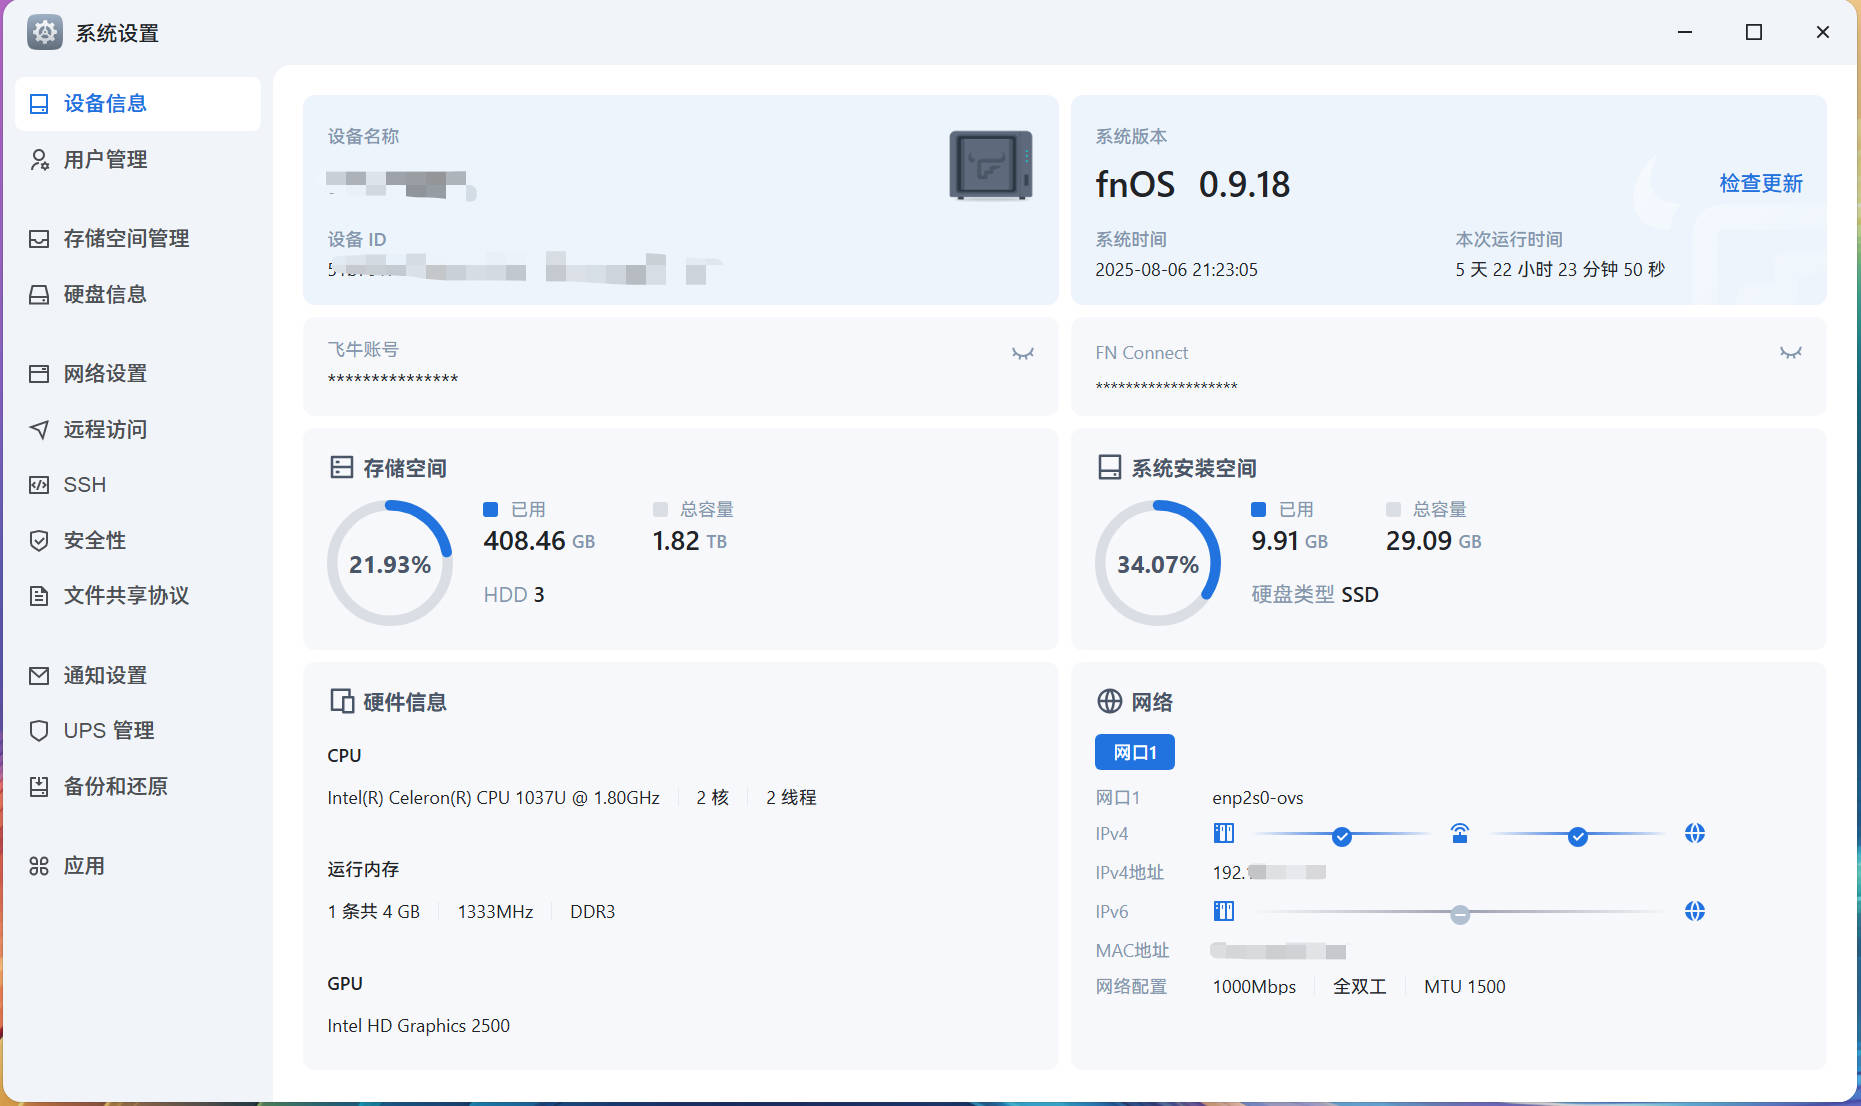Go to 存储空间管理 settings
Screen dimensions: 1861x1106
(126, 239)
